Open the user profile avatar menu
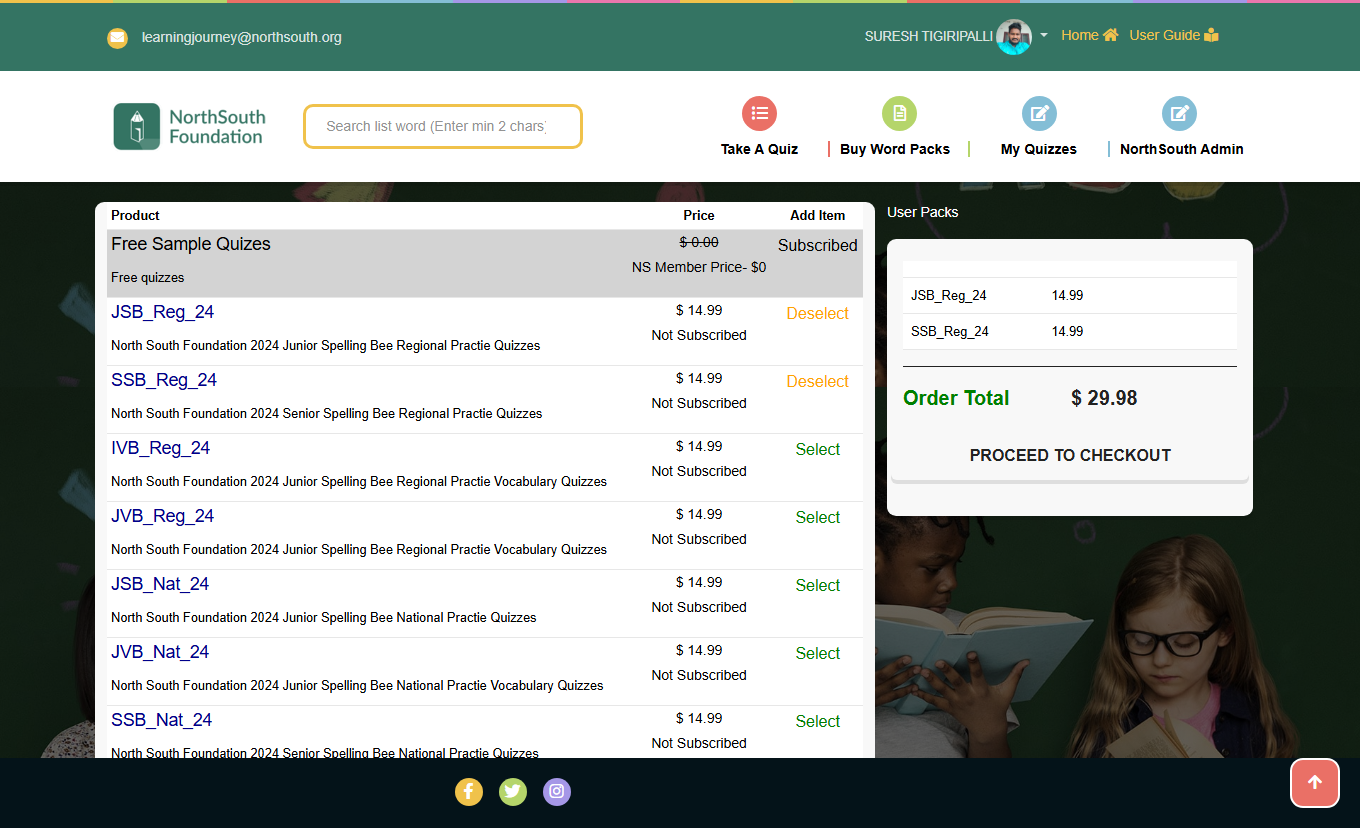 1014,37
